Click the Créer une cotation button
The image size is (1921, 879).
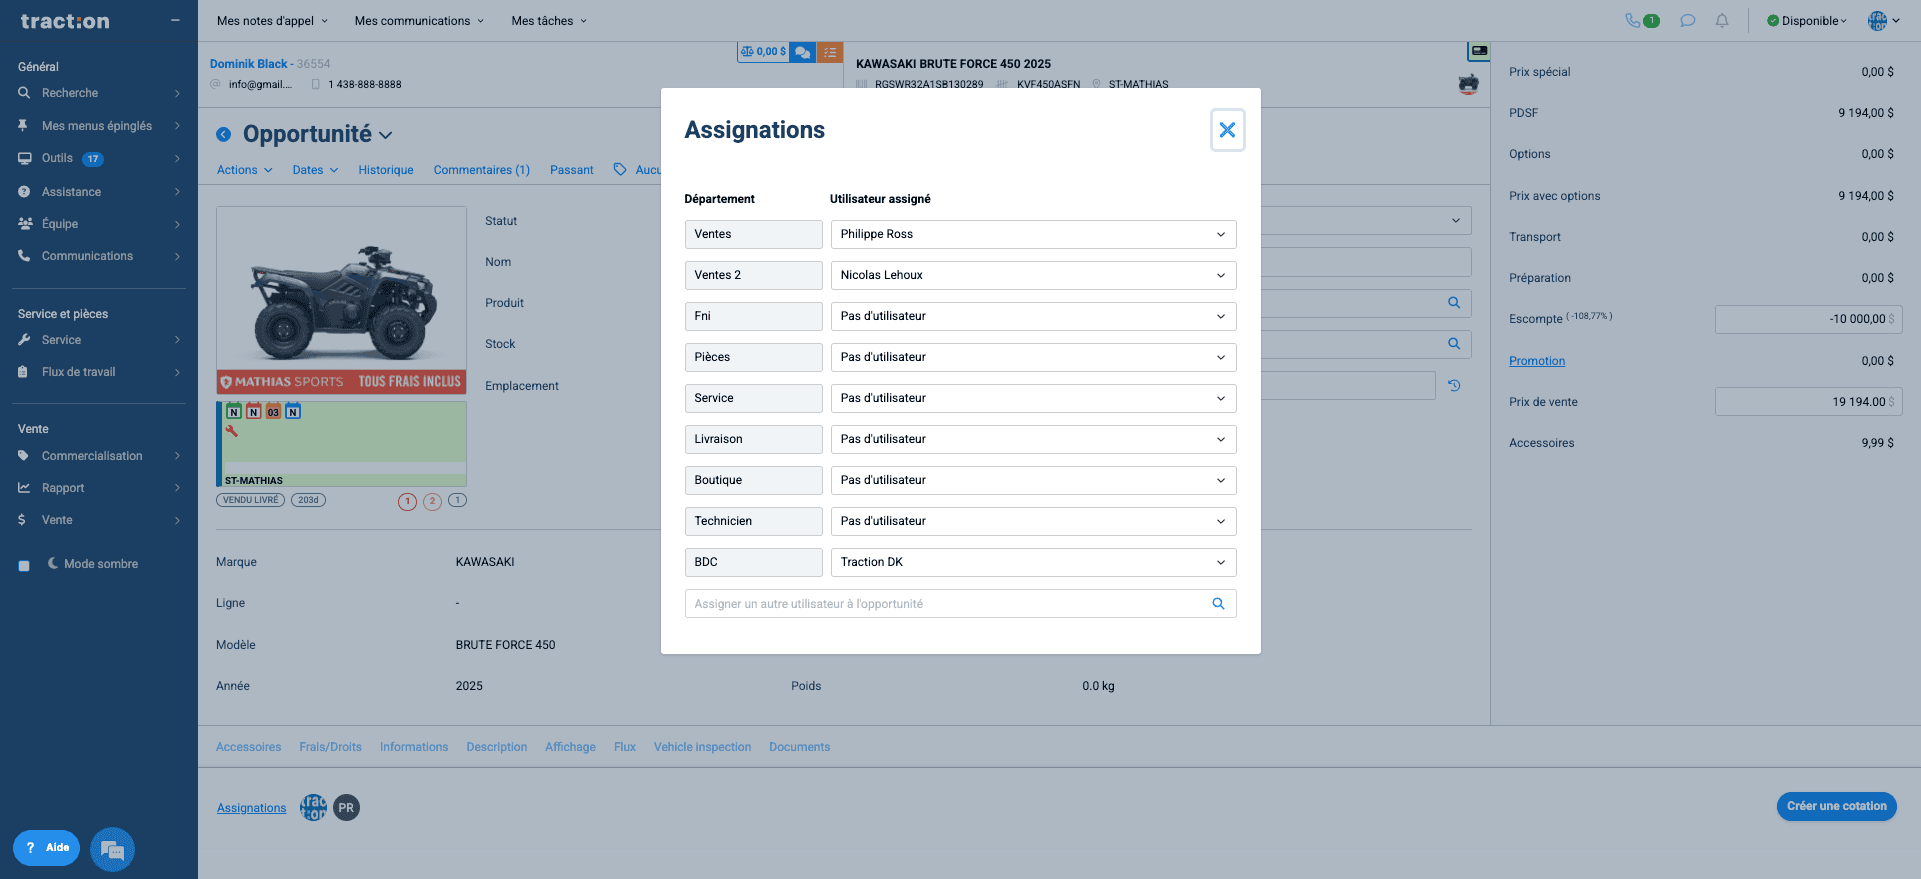coord(1836,806)
